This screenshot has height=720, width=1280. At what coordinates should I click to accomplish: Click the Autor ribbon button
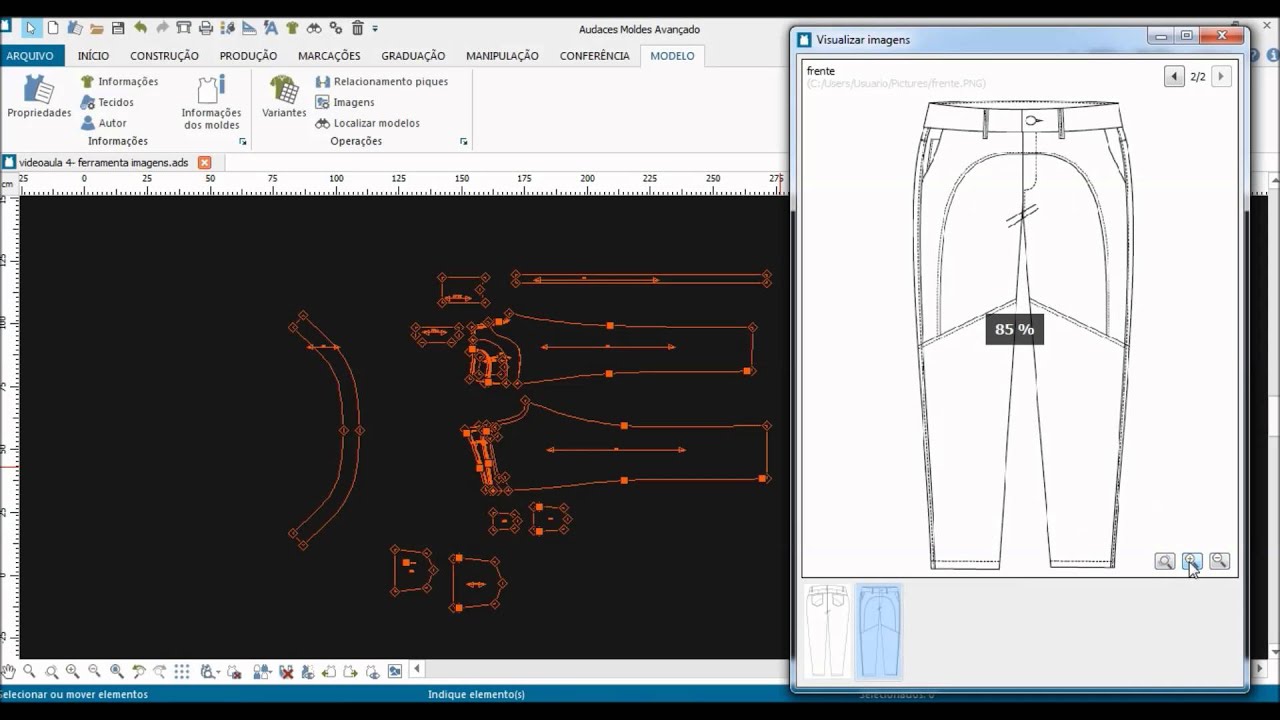pyautogui.click(x=104, y=123)
